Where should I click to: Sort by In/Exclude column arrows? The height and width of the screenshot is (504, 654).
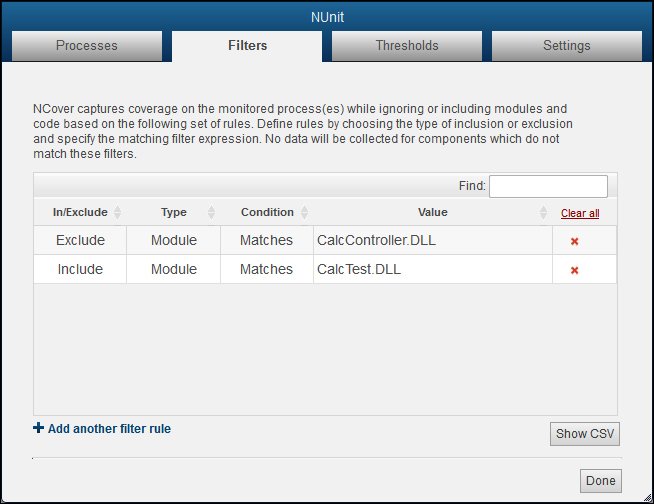coord(118,213)
